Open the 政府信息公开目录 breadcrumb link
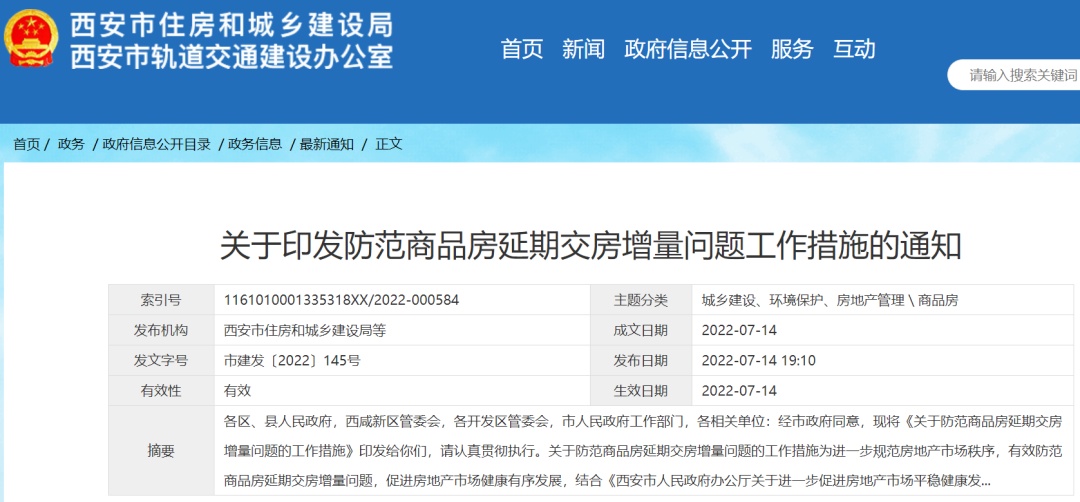 click(x=156, y=144)
